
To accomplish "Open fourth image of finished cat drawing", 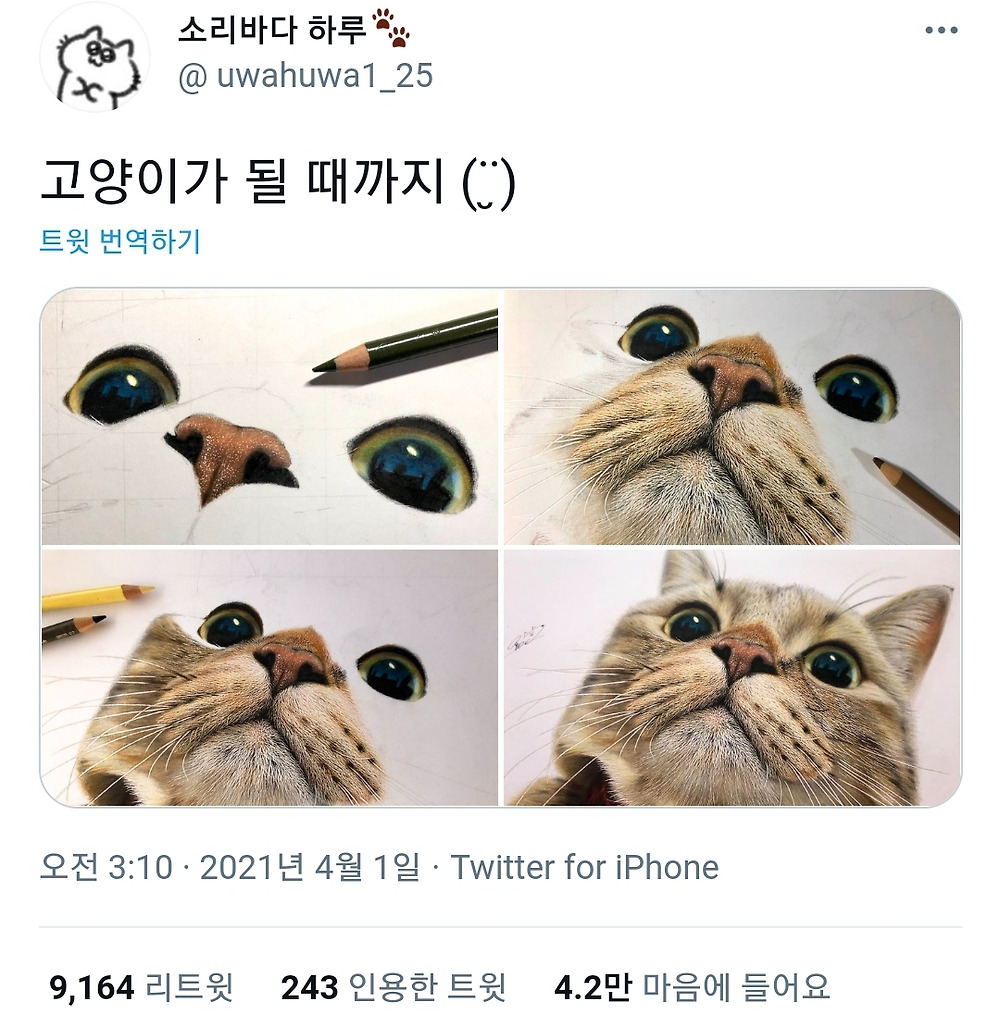I will pos(732,678).
